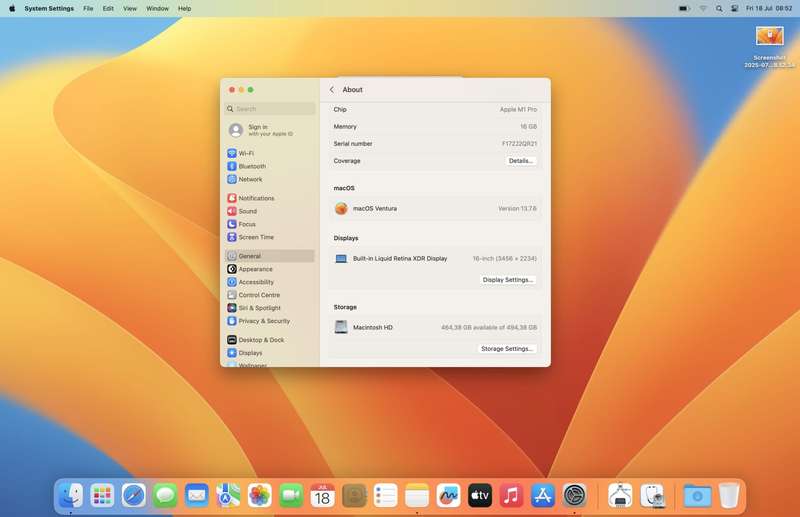
Task: Open Control Centre from the menu bar
Action: [x=735, y=8]
